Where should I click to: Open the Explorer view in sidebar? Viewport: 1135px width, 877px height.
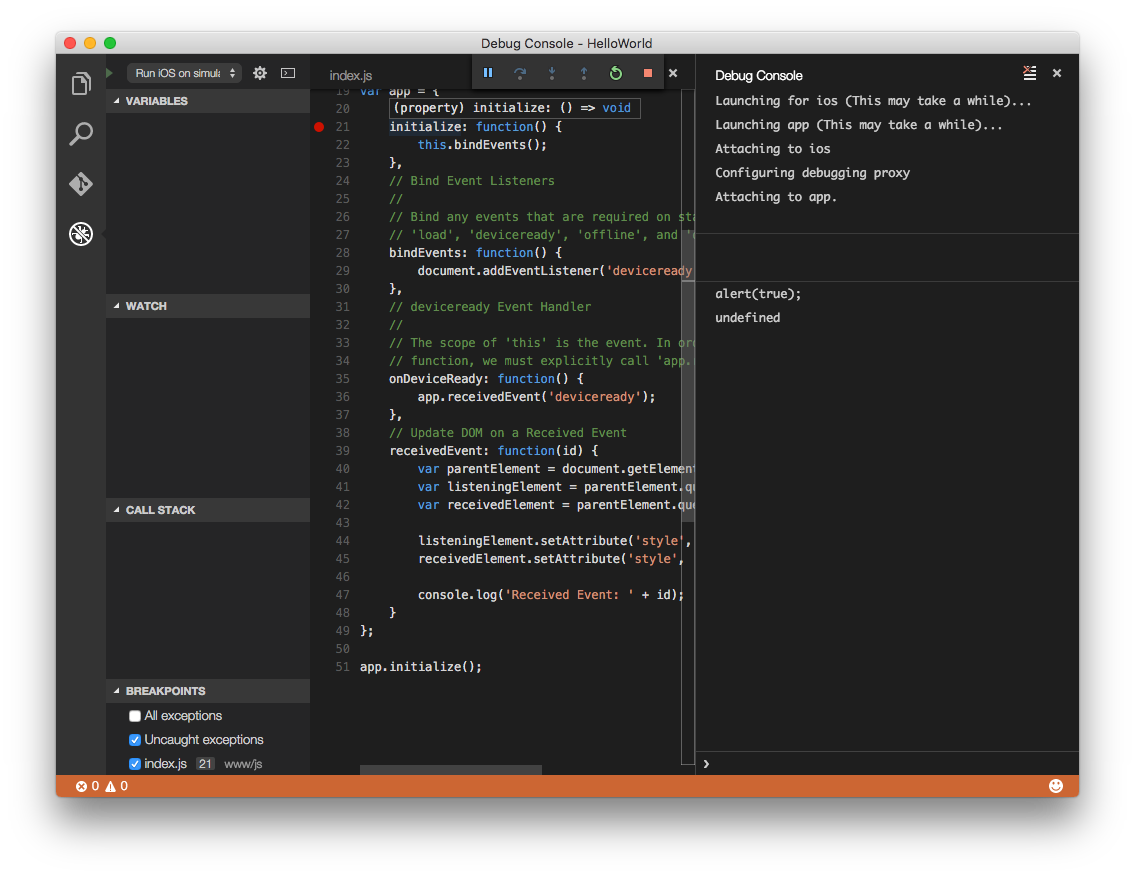pos(81,84)
